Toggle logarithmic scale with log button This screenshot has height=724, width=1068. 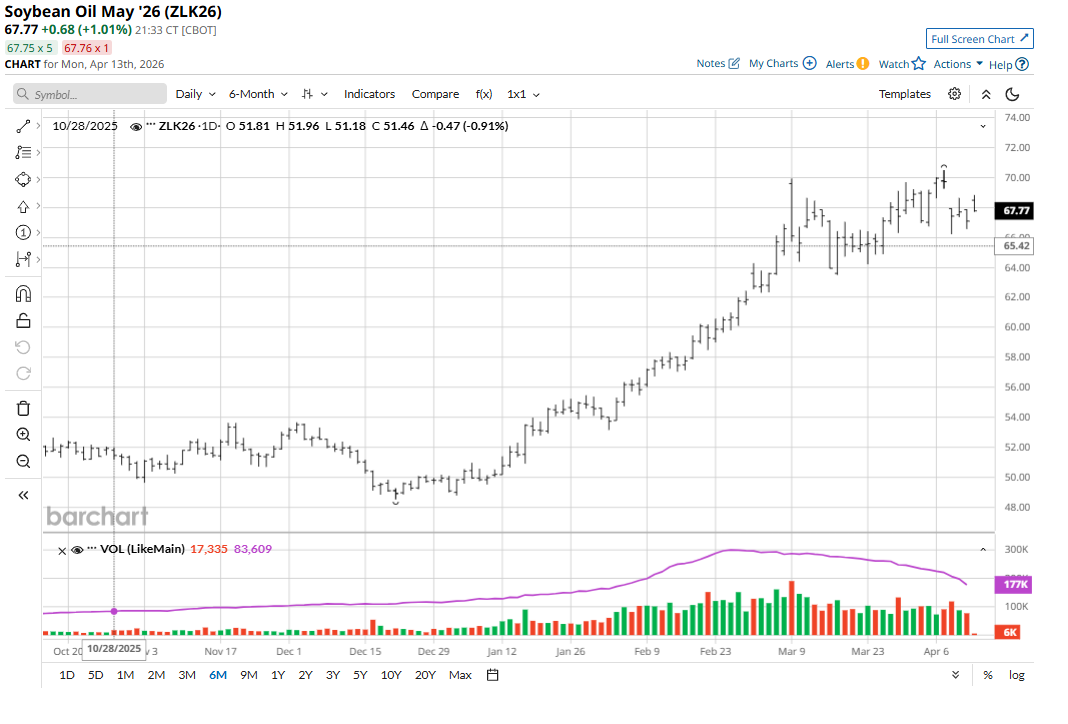click(1016, 675)
